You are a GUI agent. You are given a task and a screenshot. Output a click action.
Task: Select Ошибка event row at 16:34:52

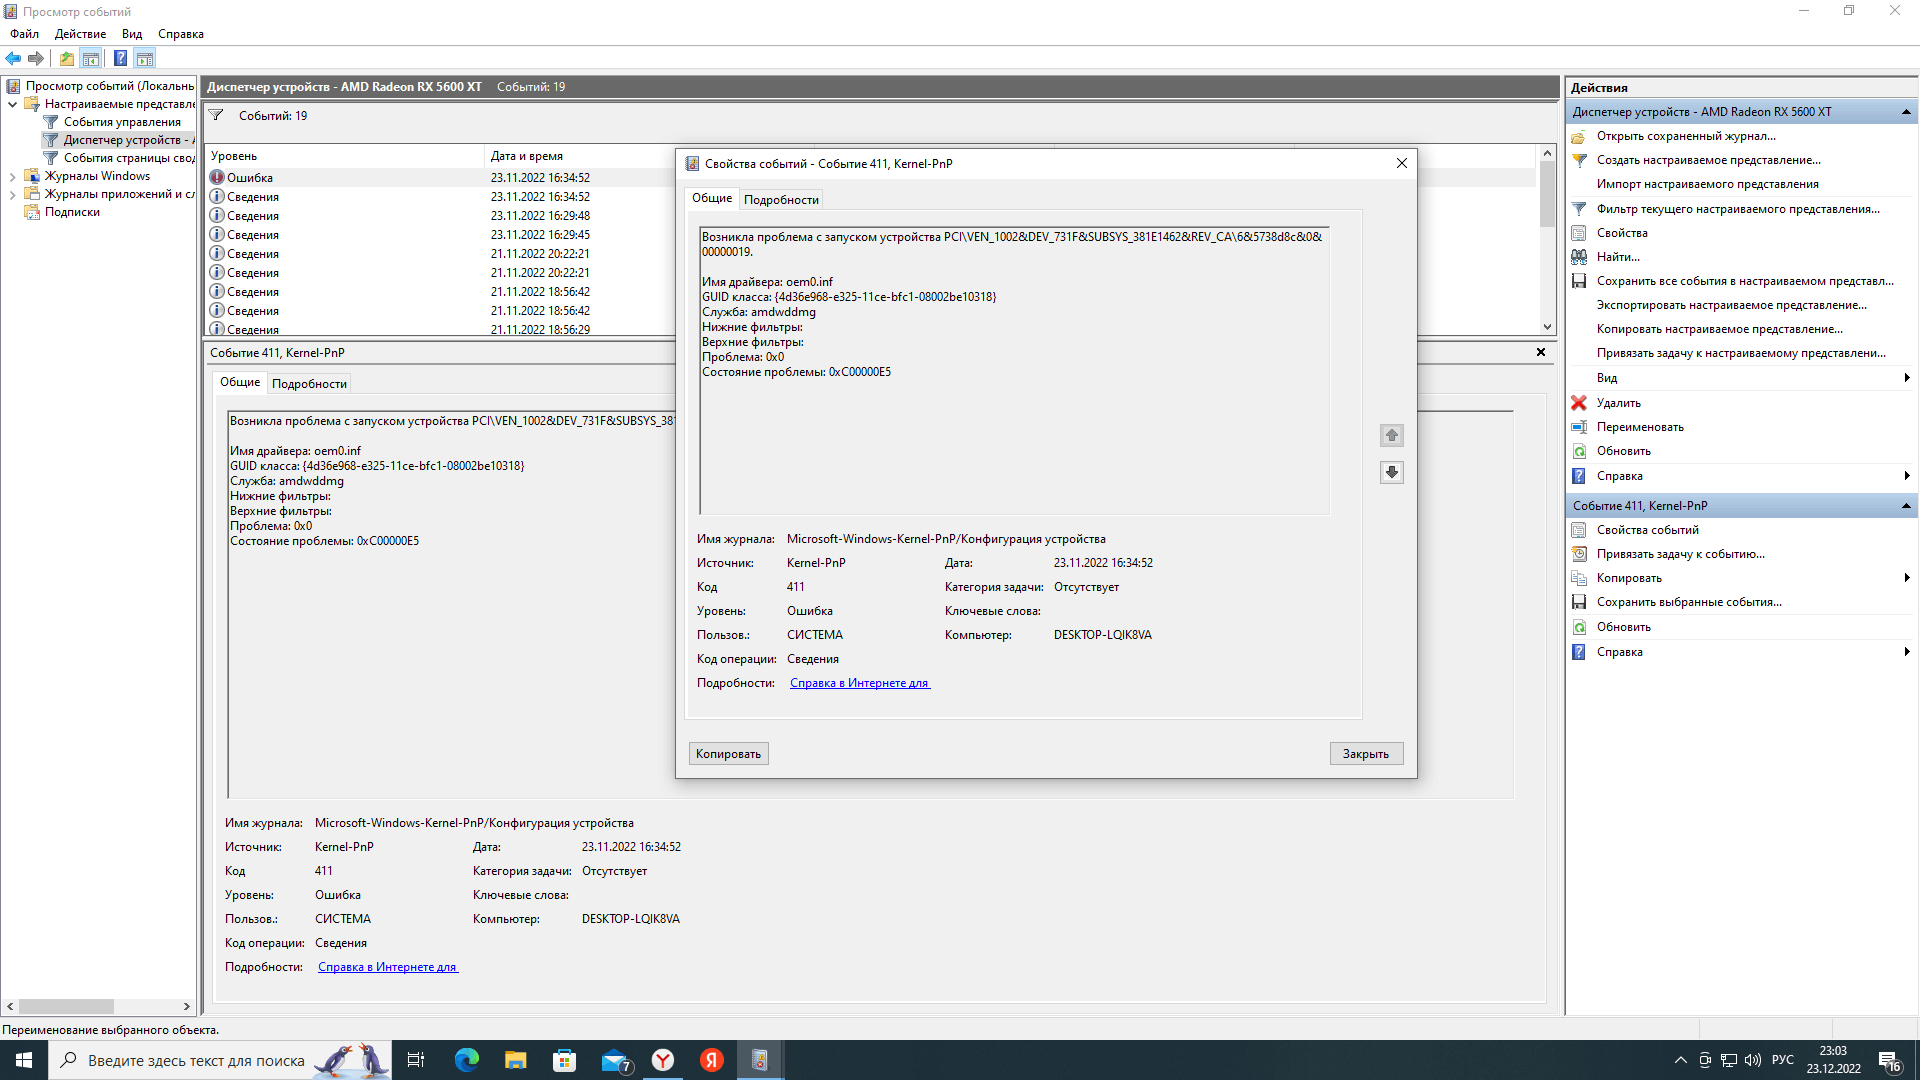click(x=440, y=178)
